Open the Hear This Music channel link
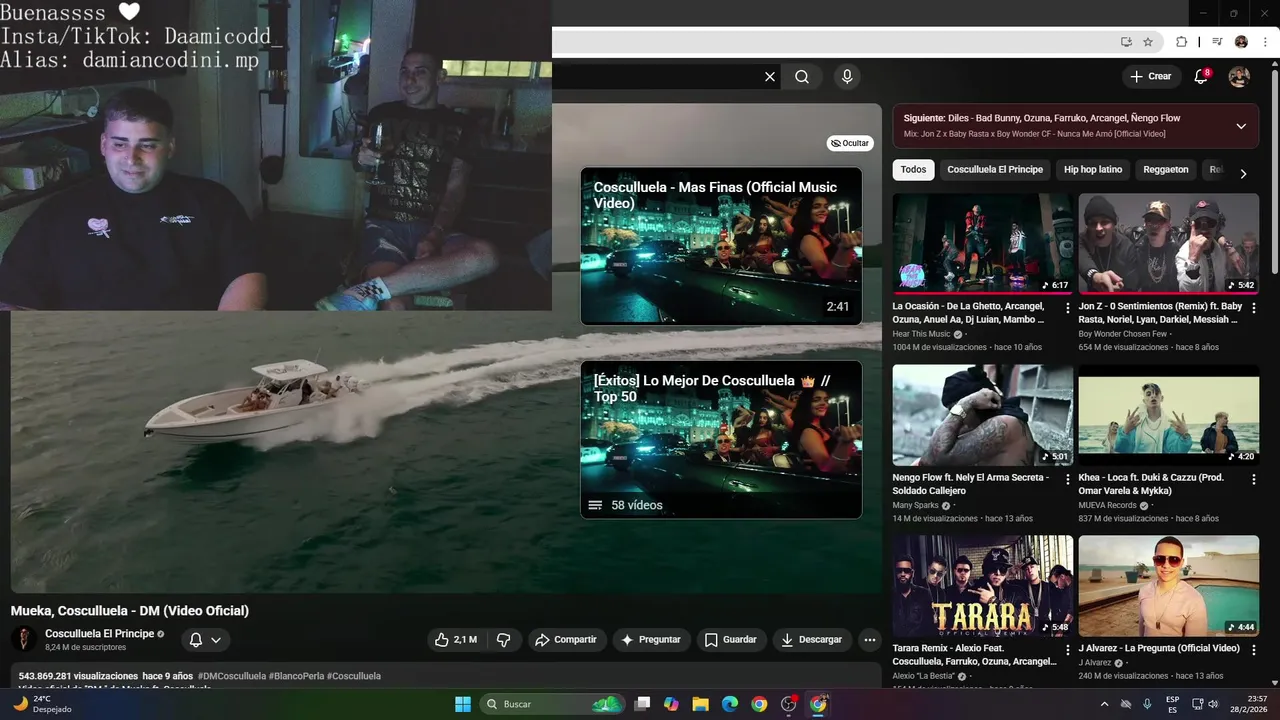 pyautogui.click(x=922, y=334)
